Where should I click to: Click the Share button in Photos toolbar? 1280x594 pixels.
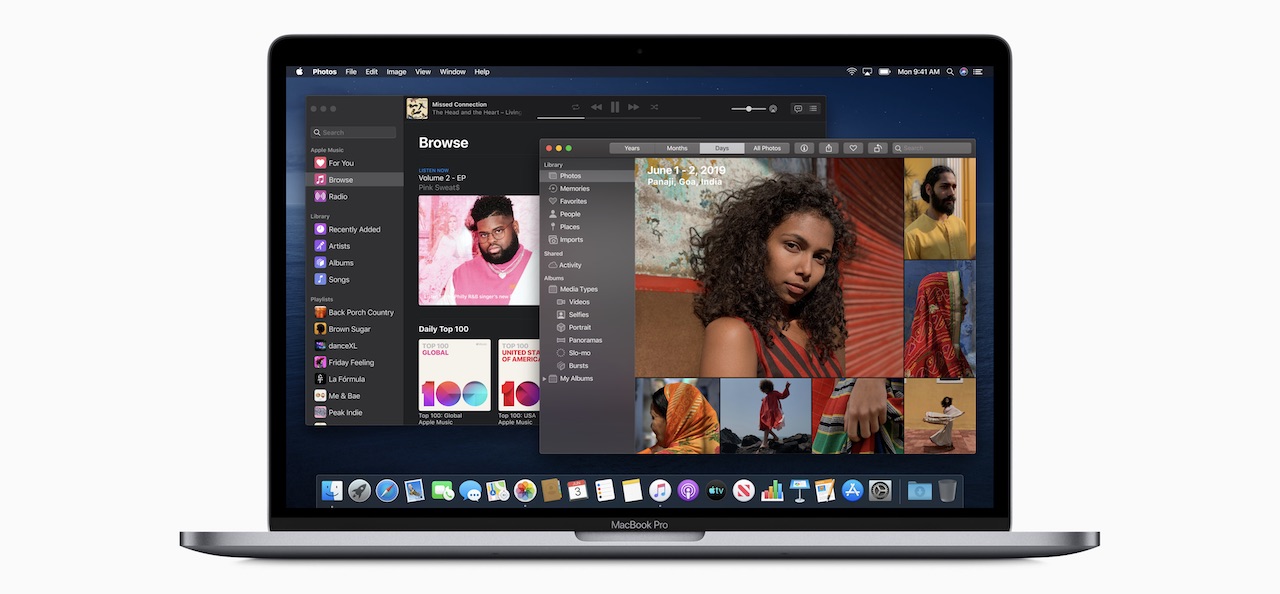[x=829, y=148]
